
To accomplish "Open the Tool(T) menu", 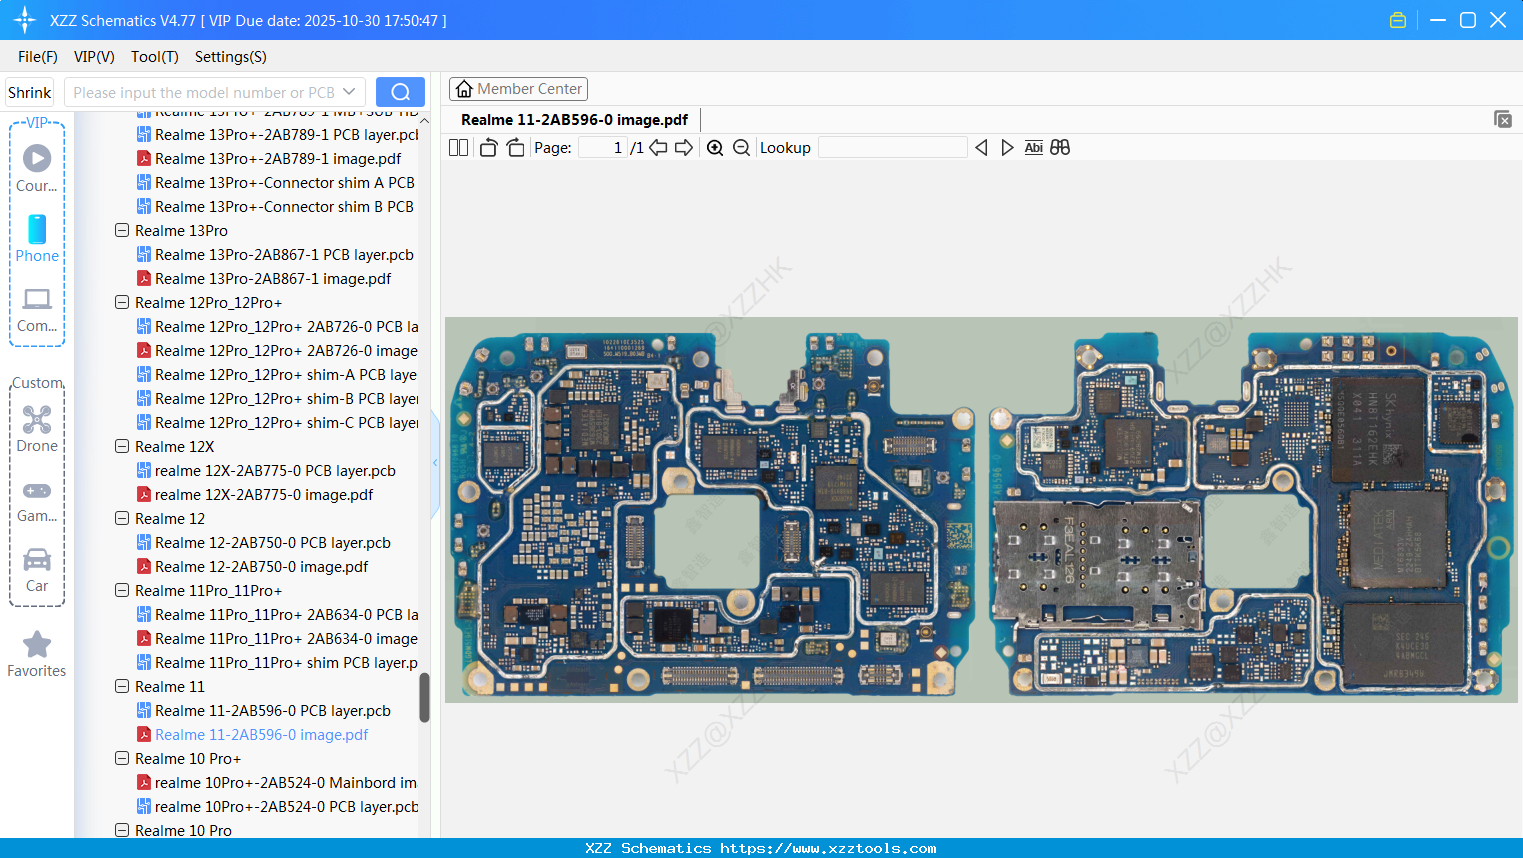I will [x=155, y=57].
